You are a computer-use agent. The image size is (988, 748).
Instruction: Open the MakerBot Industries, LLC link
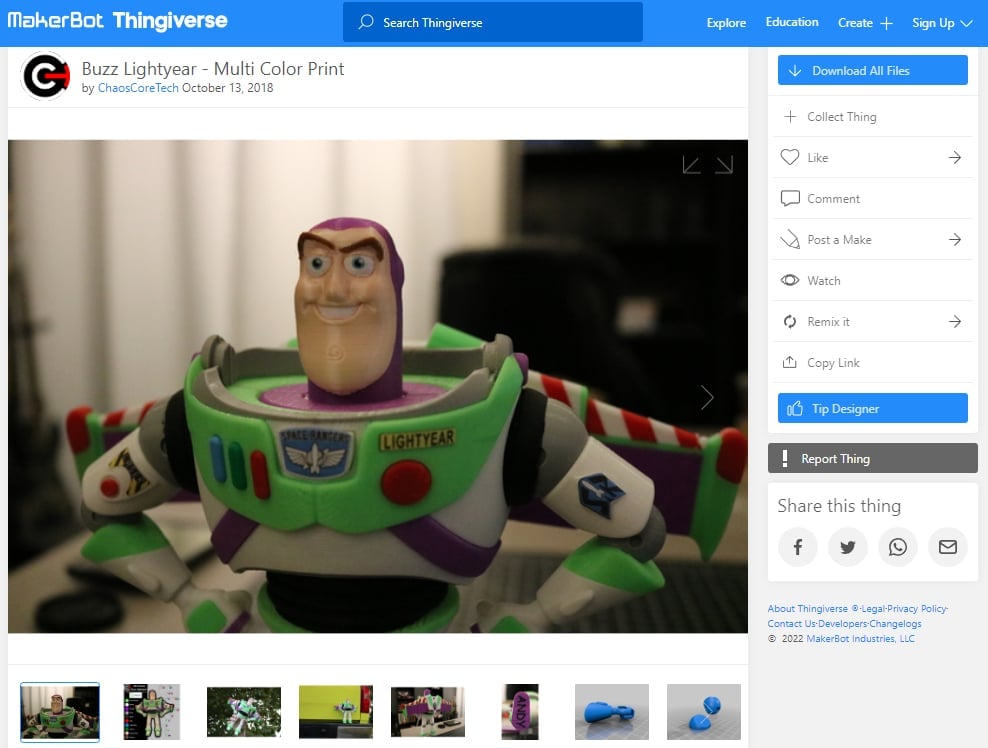(860, 639)
